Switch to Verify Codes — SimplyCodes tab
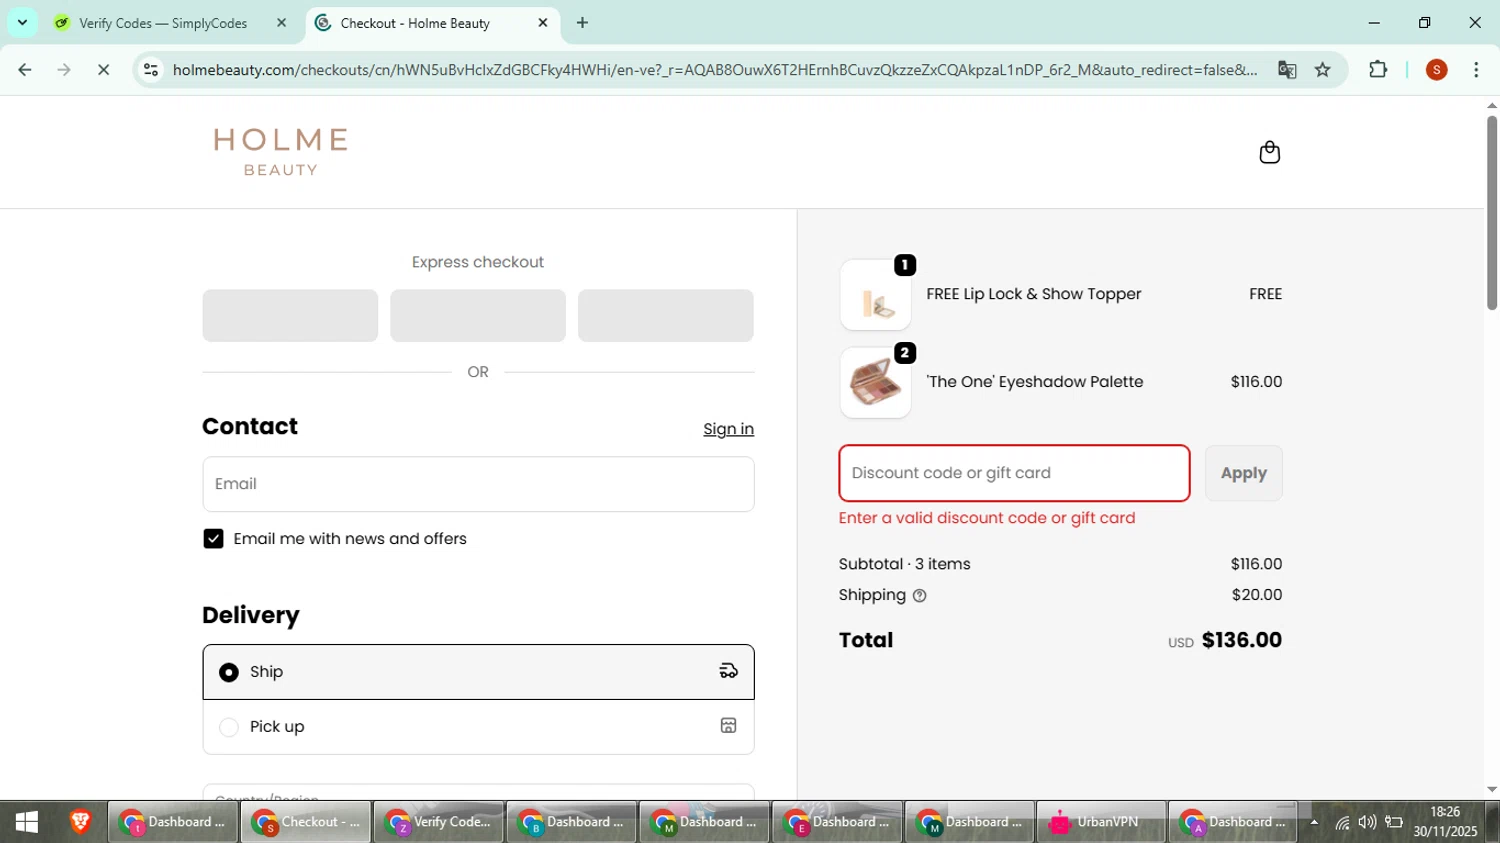This screenshot has width=1500, height=843. (x=170, y=22)
